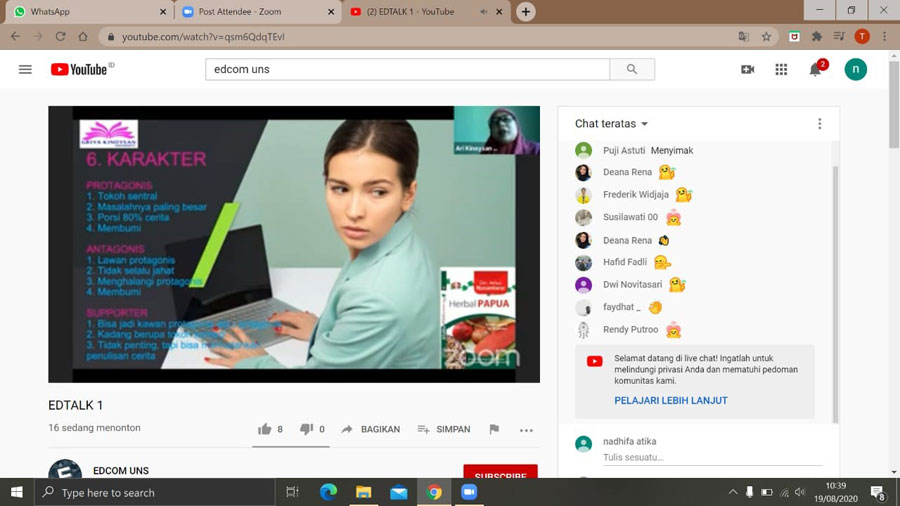Report video with the flag icon
Image resolution: width=900 pixels, height=506 pixels.
494,429
